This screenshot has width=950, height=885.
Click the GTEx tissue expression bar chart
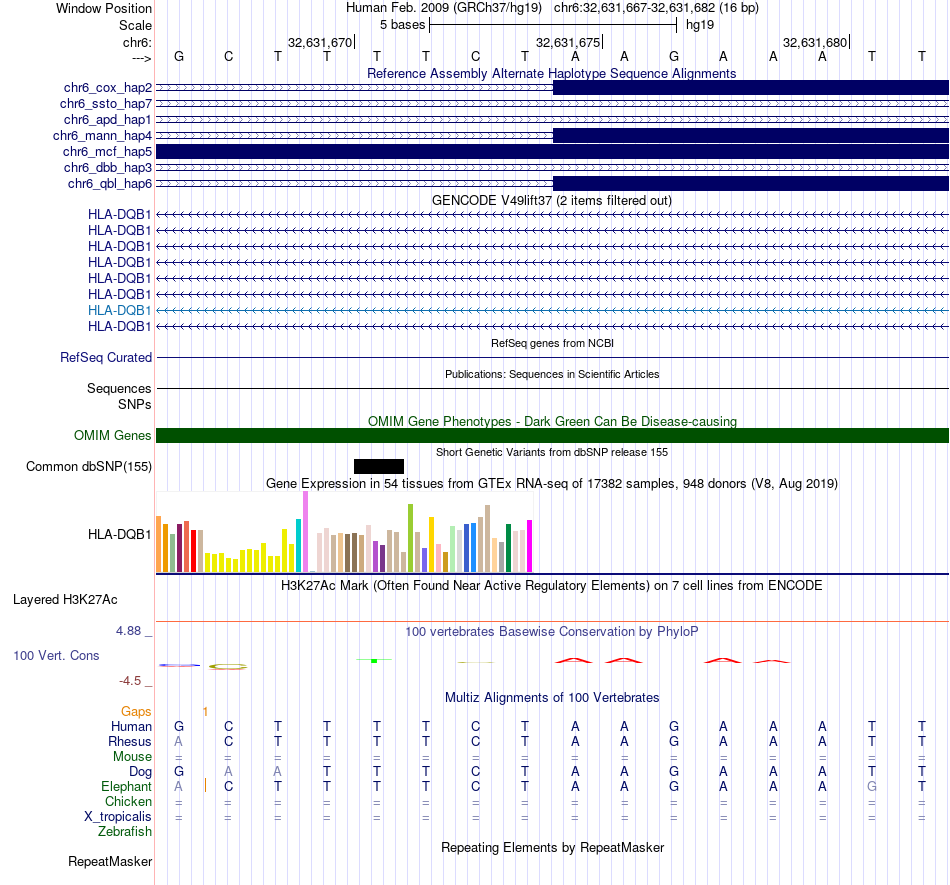click(344, 532)
